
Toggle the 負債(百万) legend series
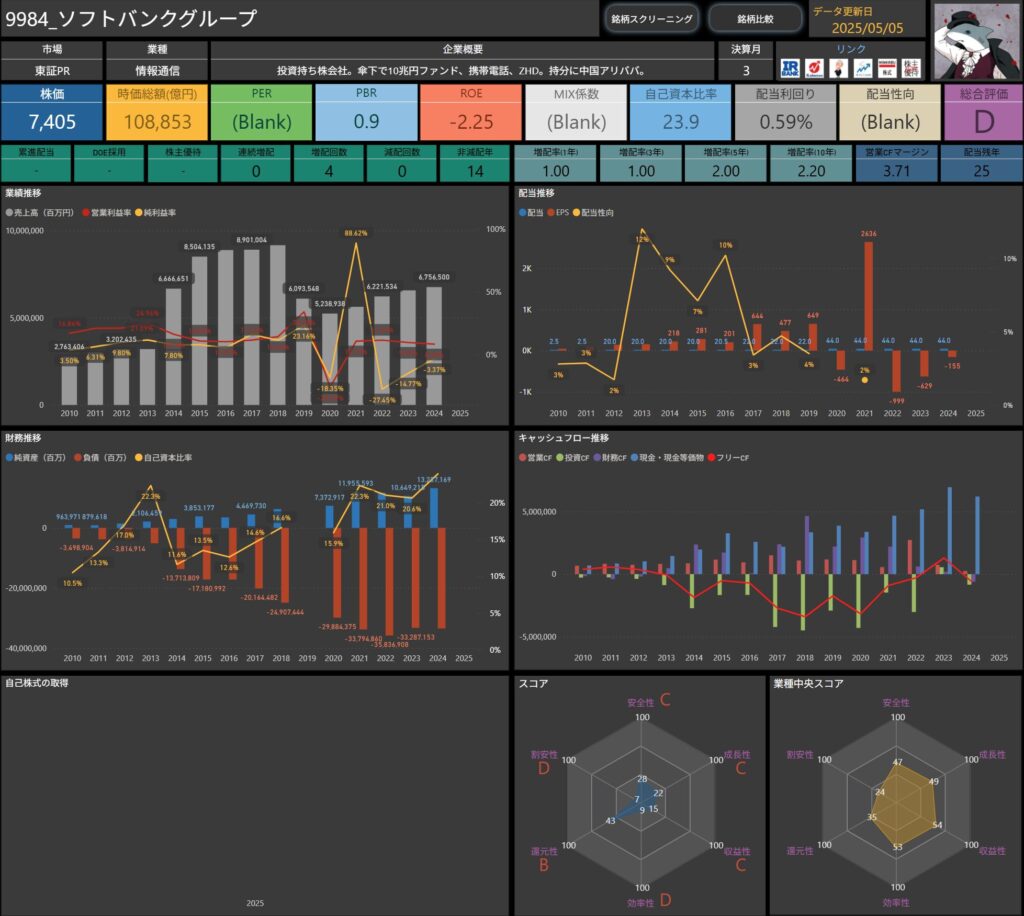click(101, 458)
